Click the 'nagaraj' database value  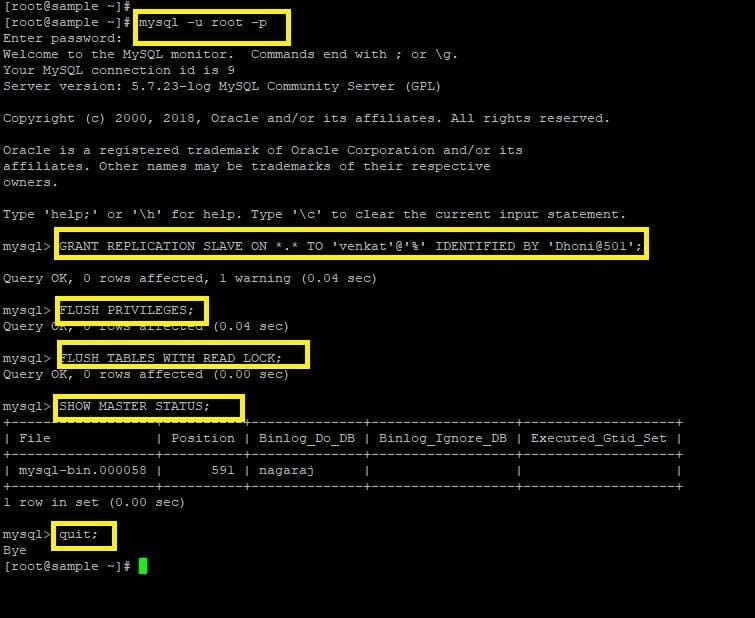pyautogui.click(x=286, y=470)
